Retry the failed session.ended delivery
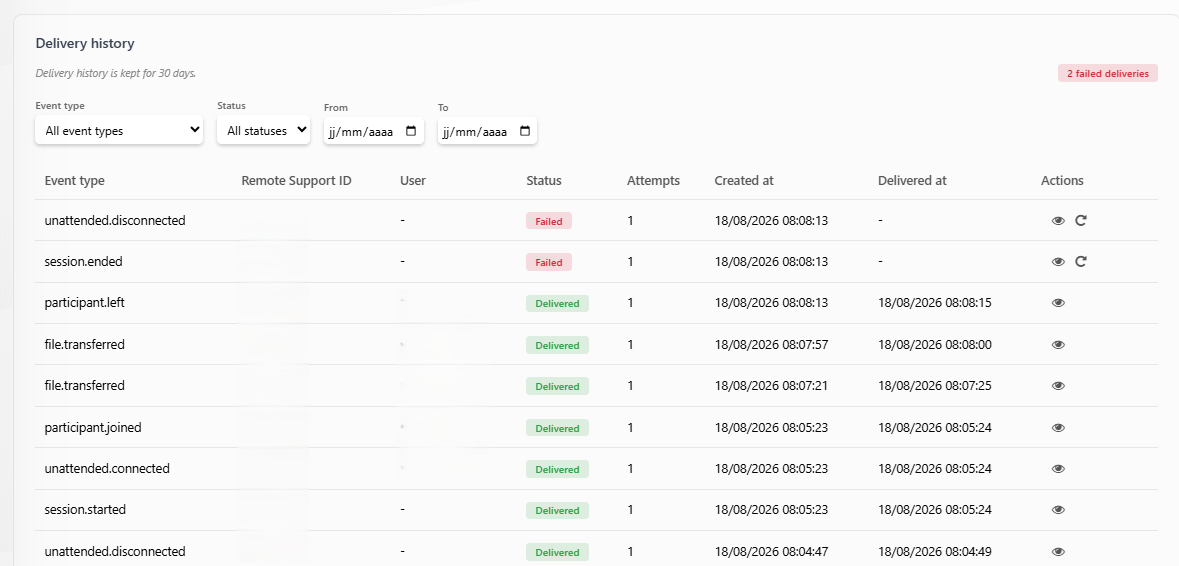The image size is (1179, 566). click(x=1080, y=262)
